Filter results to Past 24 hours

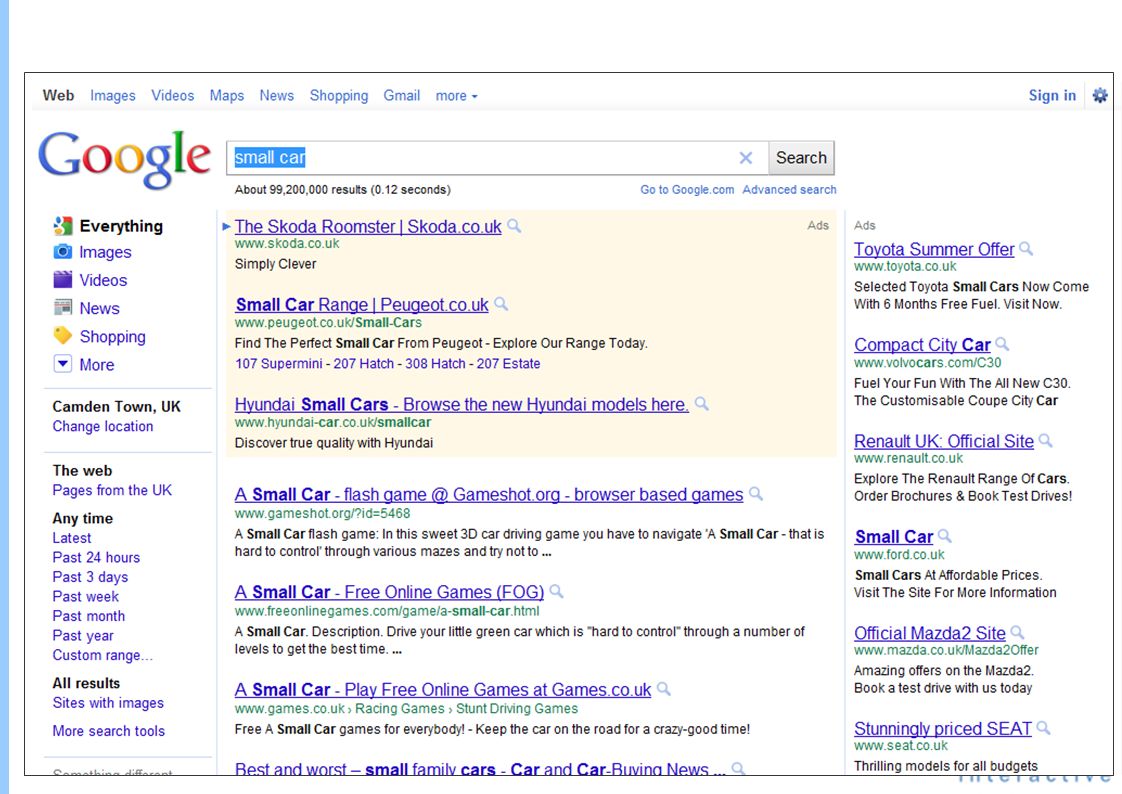96,557
